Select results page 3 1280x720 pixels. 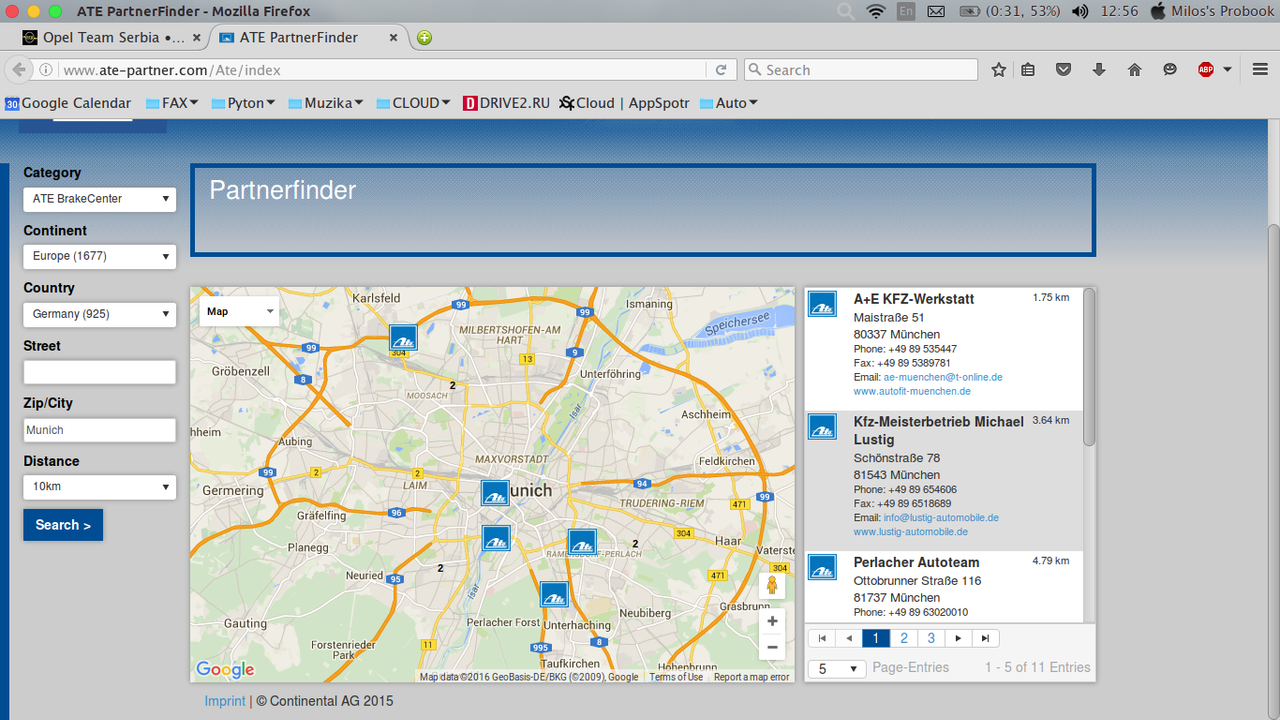(931, 638)
